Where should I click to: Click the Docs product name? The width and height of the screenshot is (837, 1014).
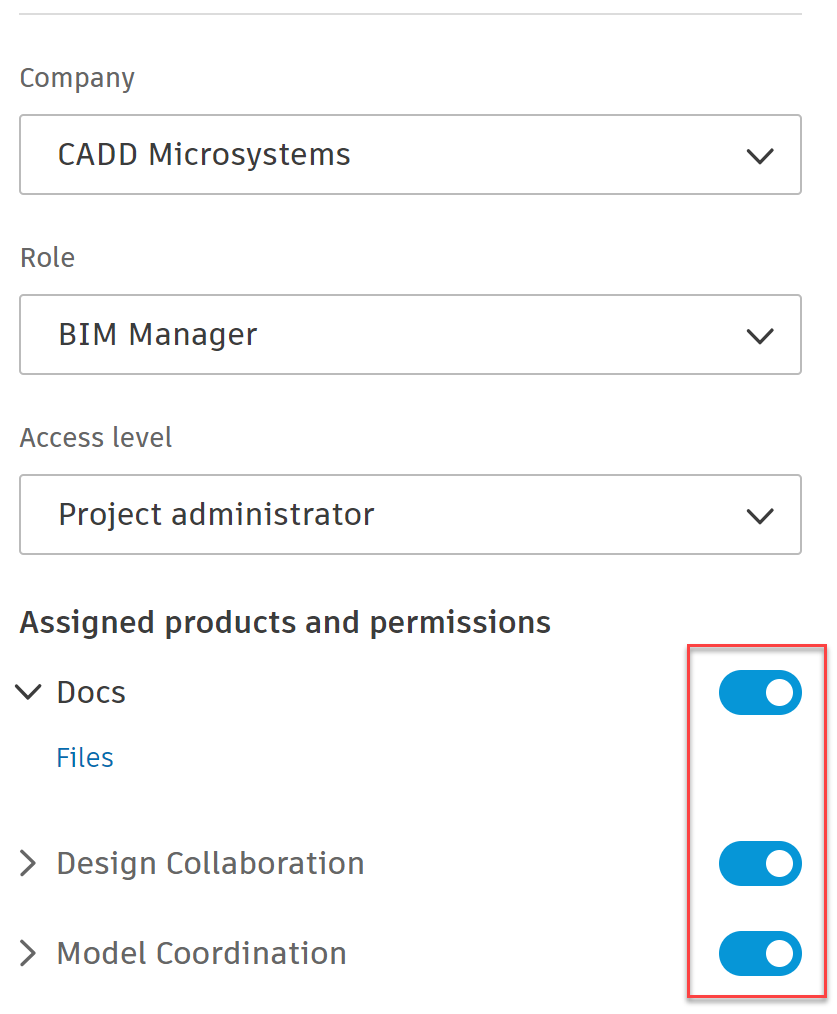(x=91, y=692)
